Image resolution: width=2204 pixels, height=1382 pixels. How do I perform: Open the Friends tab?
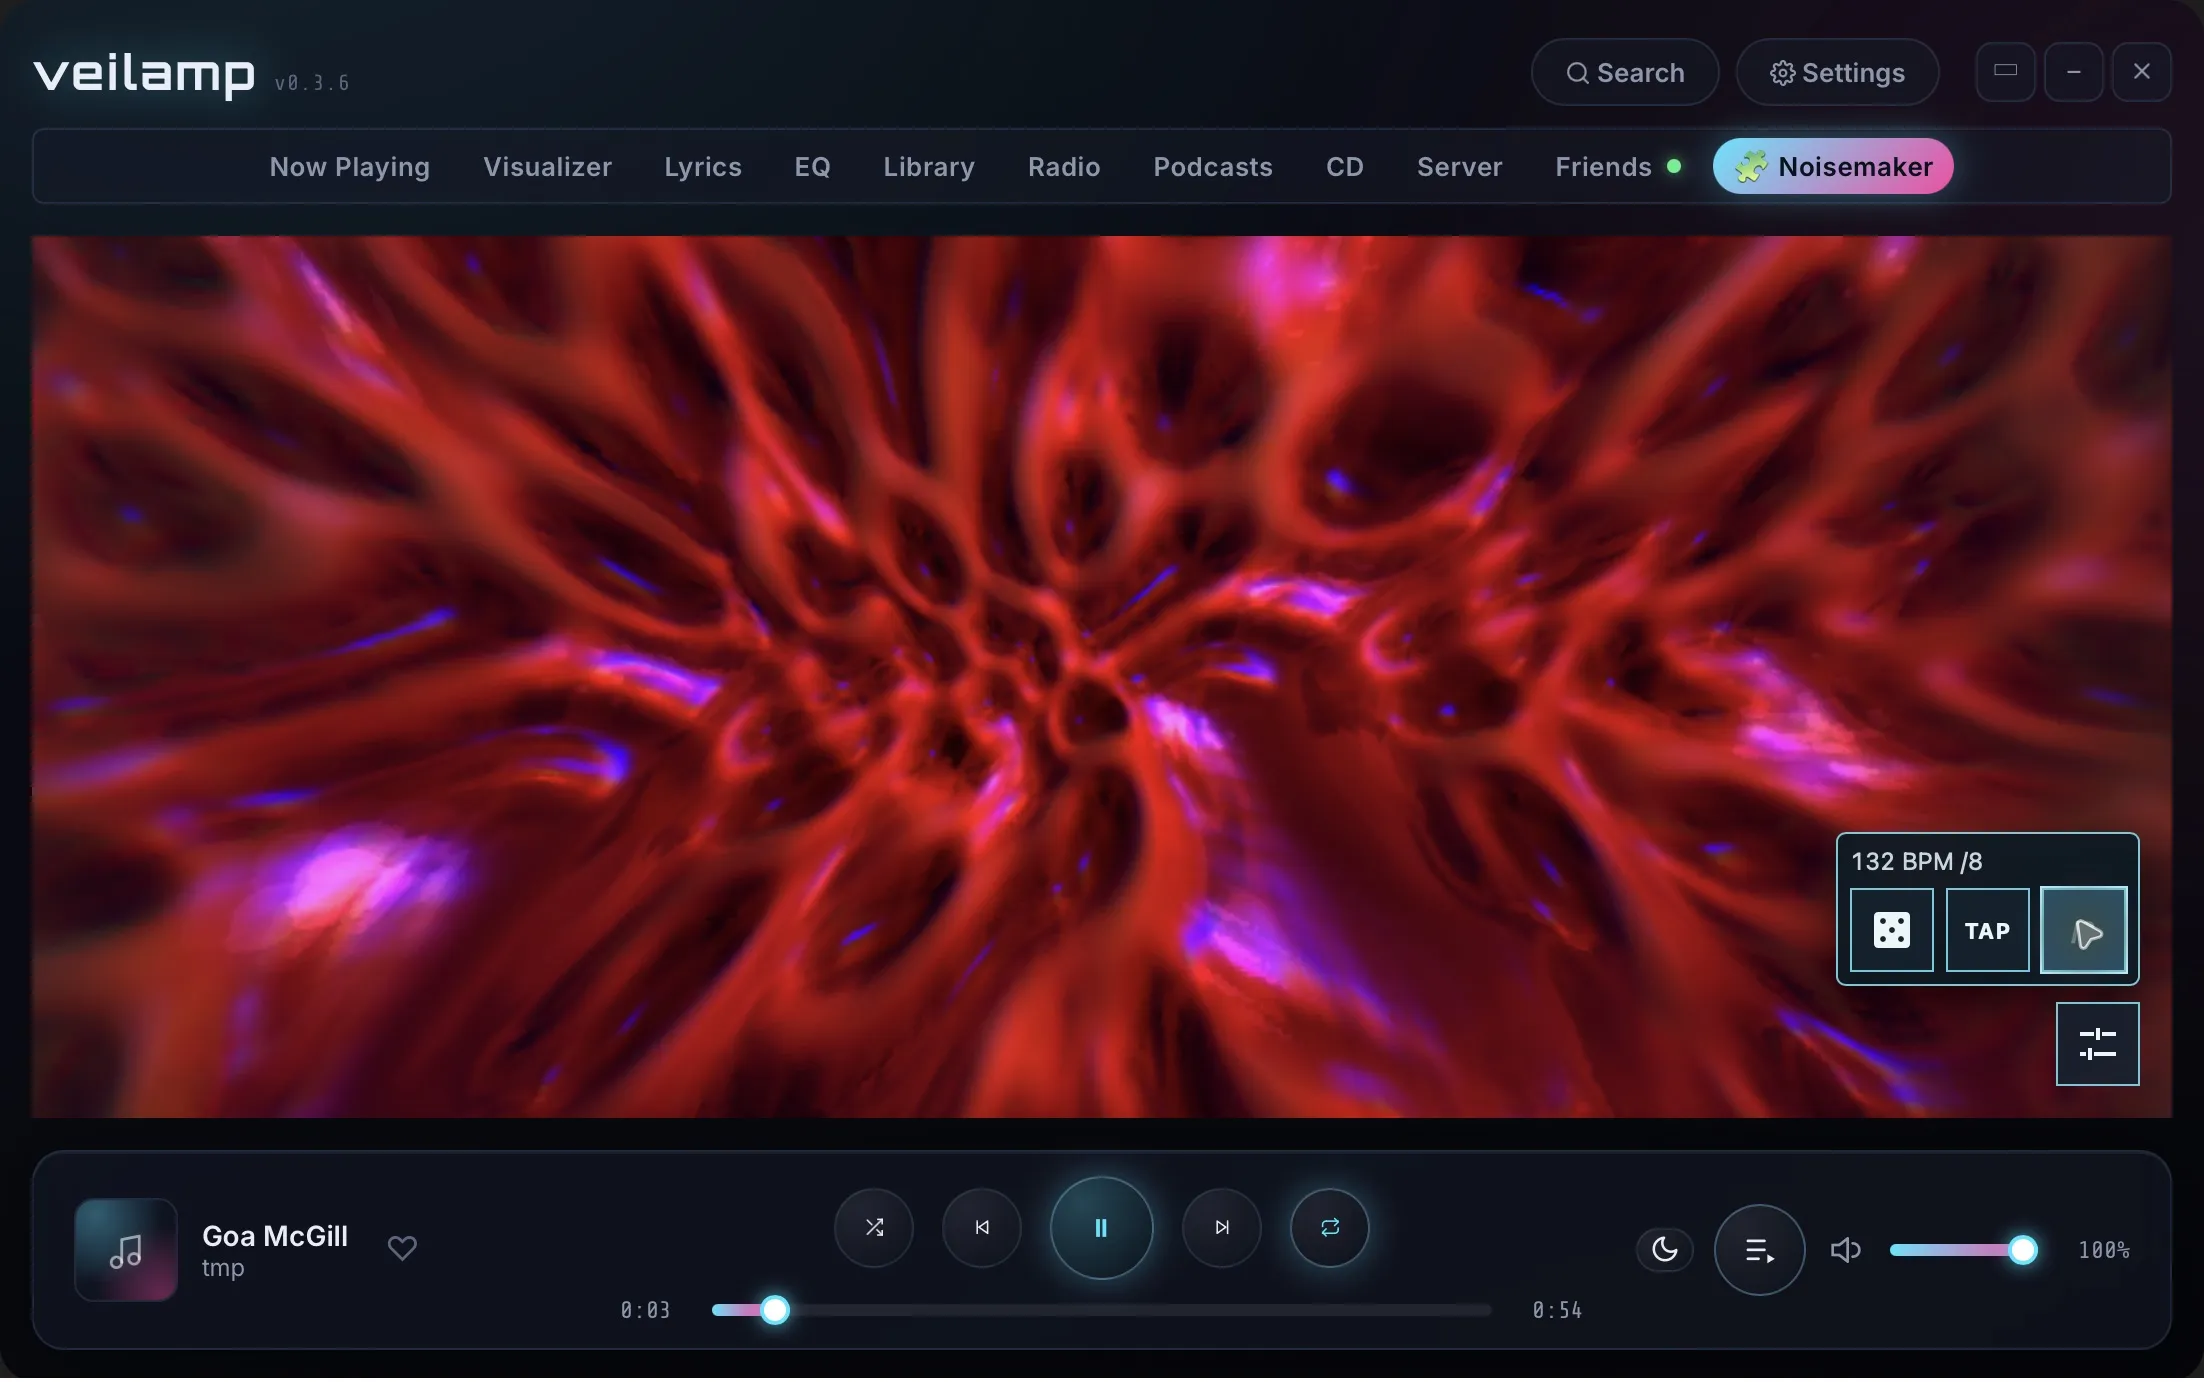tap(1617, 167)
